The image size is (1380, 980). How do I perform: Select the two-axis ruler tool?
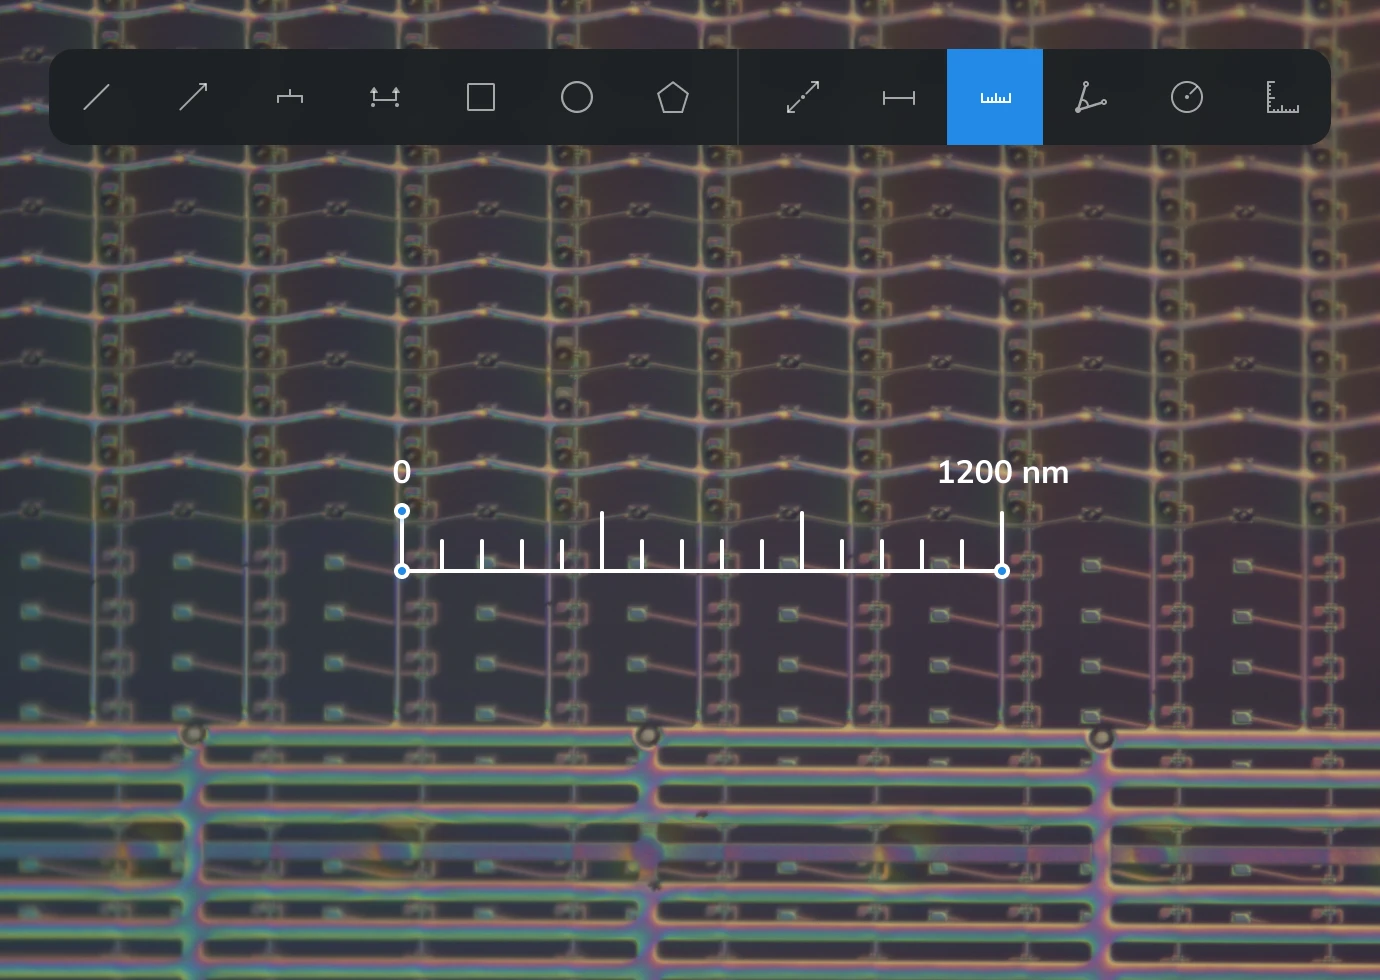[x=1283, y=97]
